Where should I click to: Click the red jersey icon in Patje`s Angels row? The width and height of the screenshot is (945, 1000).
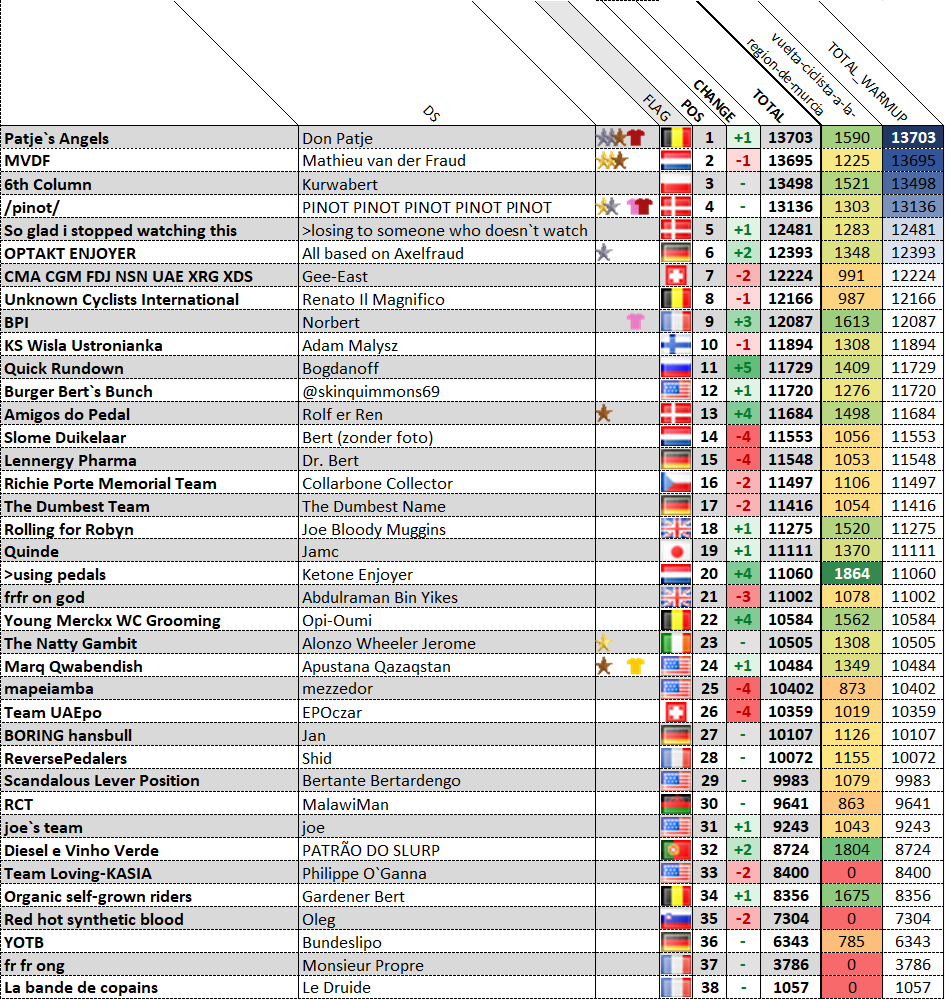click(636, 137)
